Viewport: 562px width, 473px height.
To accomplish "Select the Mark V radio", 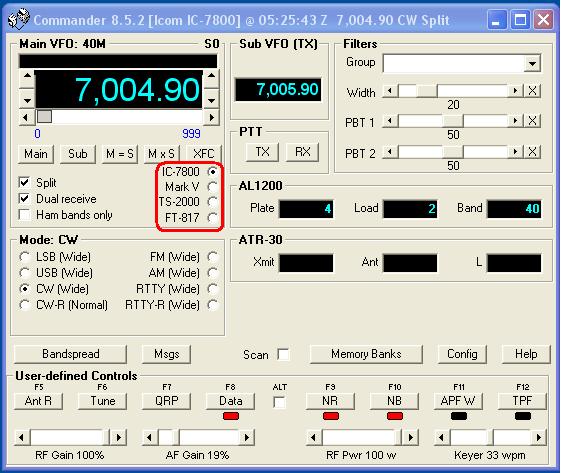I will [x=213, y=187].
